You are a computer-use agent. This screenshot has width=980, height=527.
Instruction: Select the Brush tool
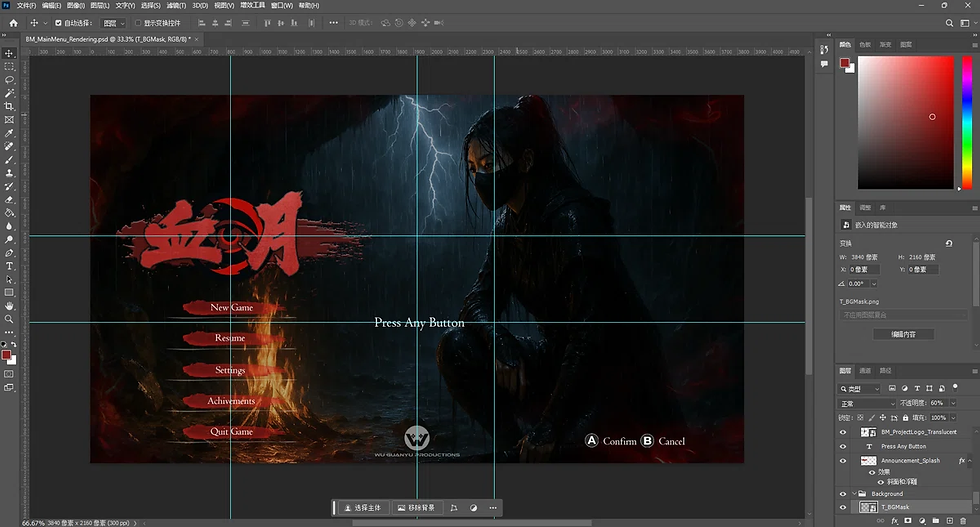coord(9,159)
